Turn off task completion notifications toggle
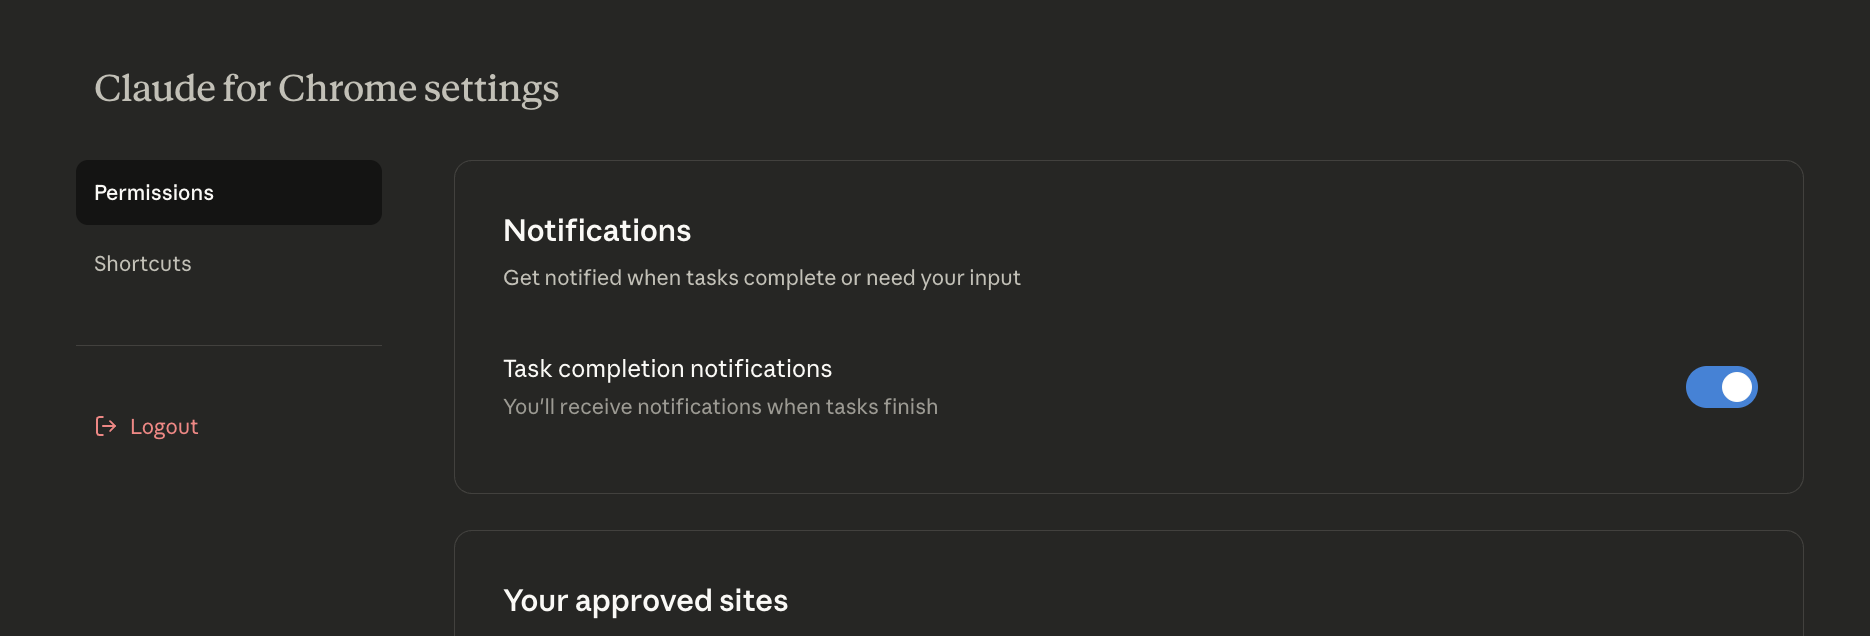The width and height of the screenshot is (1870, 636). click(1721, 387)
